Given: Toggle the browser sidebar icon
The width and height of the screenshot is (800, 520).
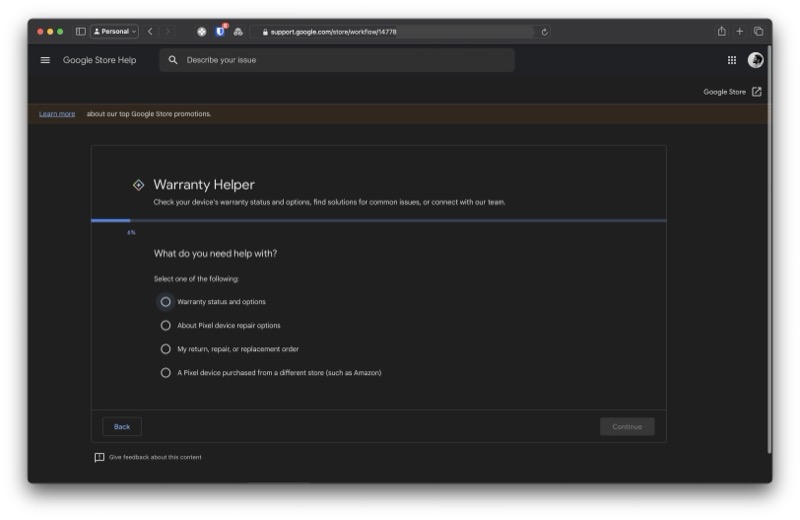Looking at the screenshot, I should tap(81, 32).
